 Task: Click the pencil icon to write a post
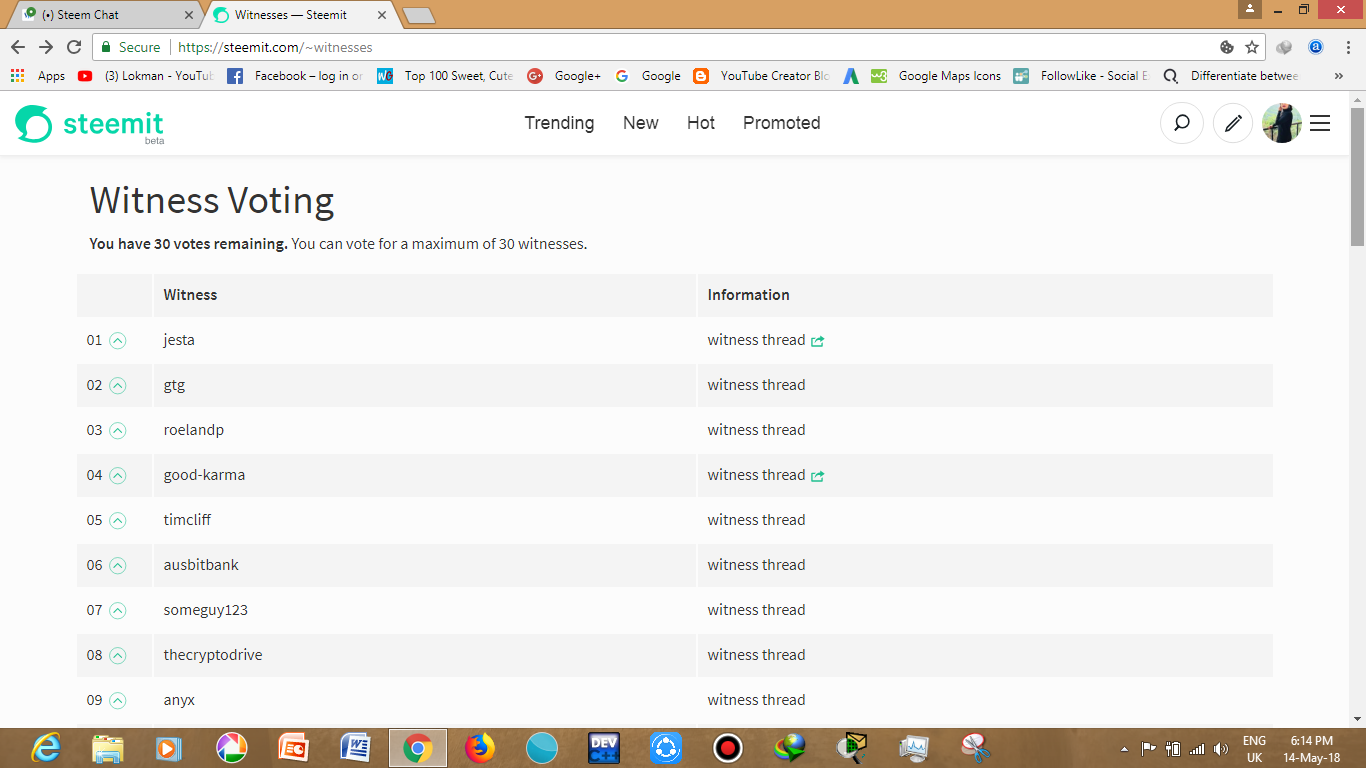(x=1233, y=123)
